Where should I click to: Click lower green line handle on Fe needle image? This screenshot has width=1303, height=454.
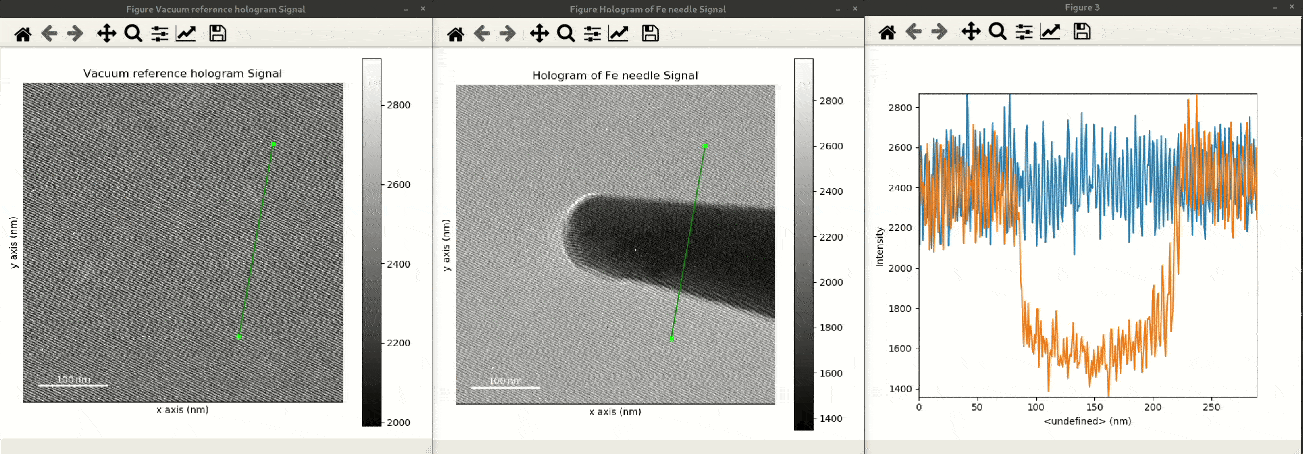(671, 339)
